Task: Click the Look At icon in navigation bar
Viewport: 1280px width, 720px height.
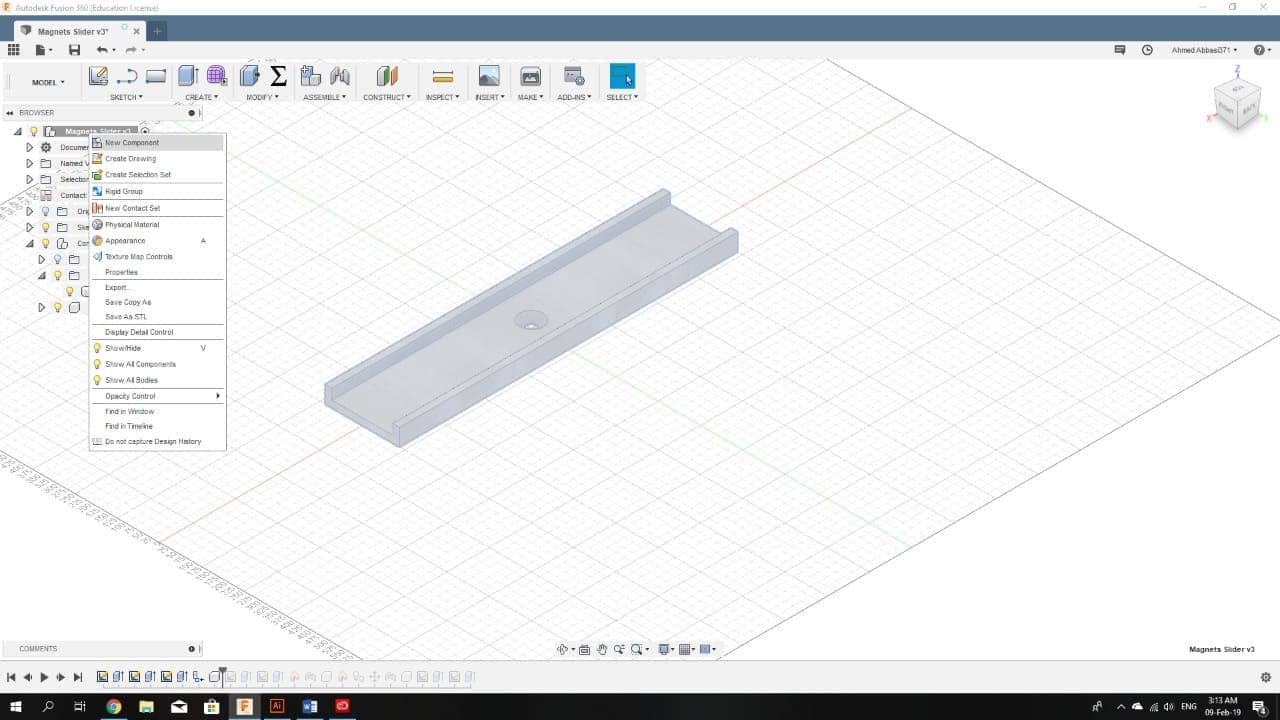Action: coord(584,649)
